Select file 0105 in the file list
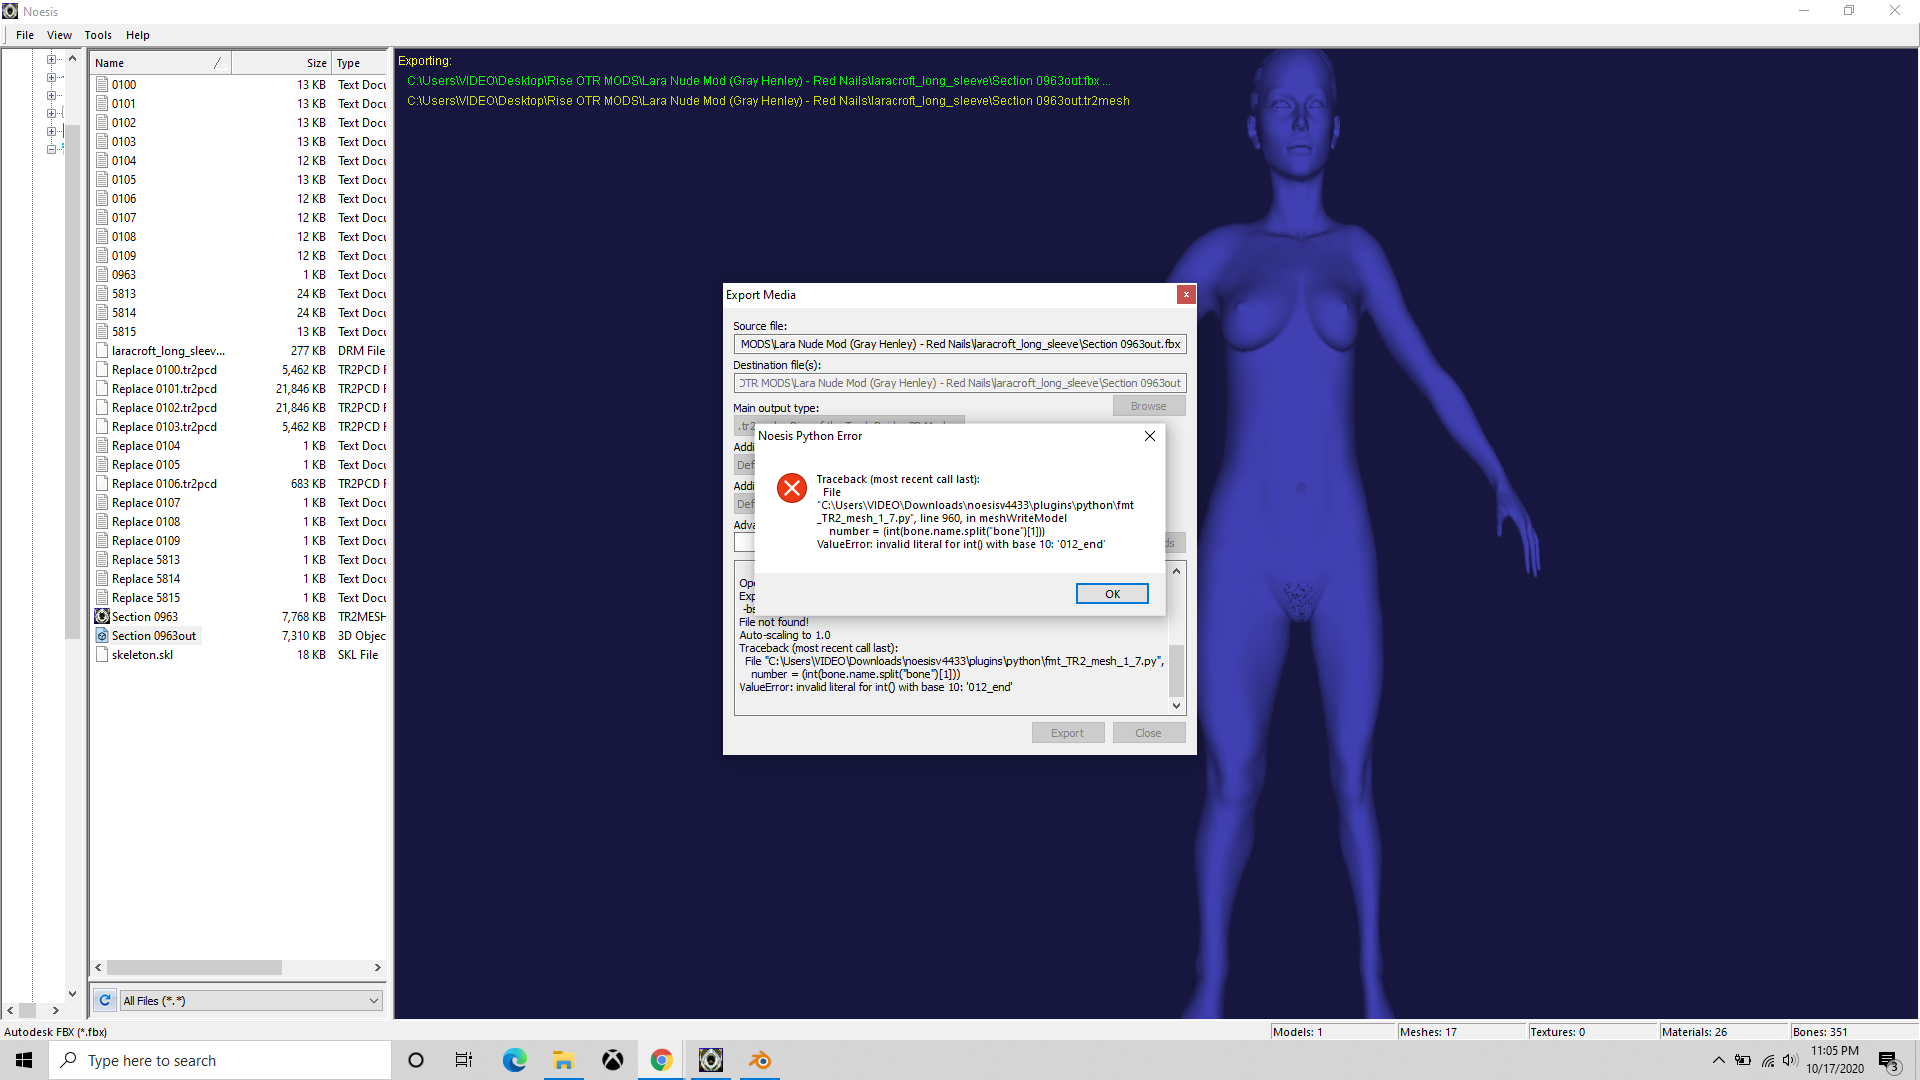The width and height of the screenshot is (1920, 1080). click(124, 180)
